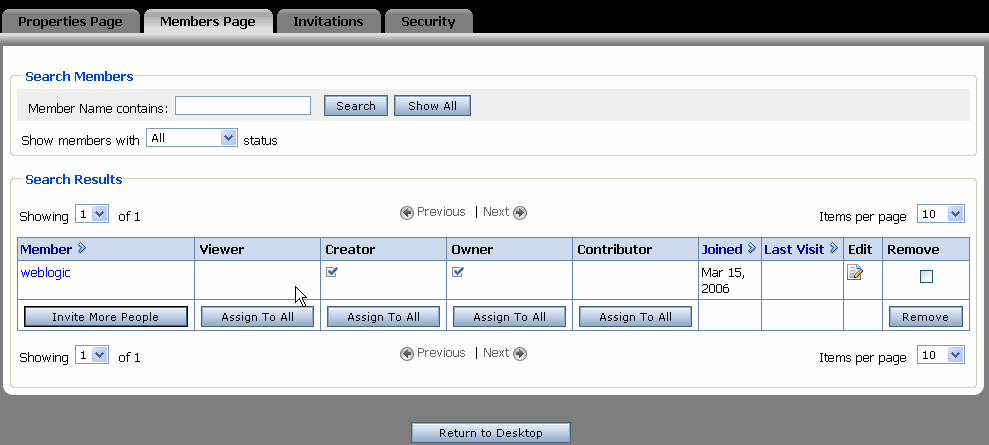Toggle Owner checkbox for weblogic
Viewport: 989px width, 445px height.
(458, 272)
